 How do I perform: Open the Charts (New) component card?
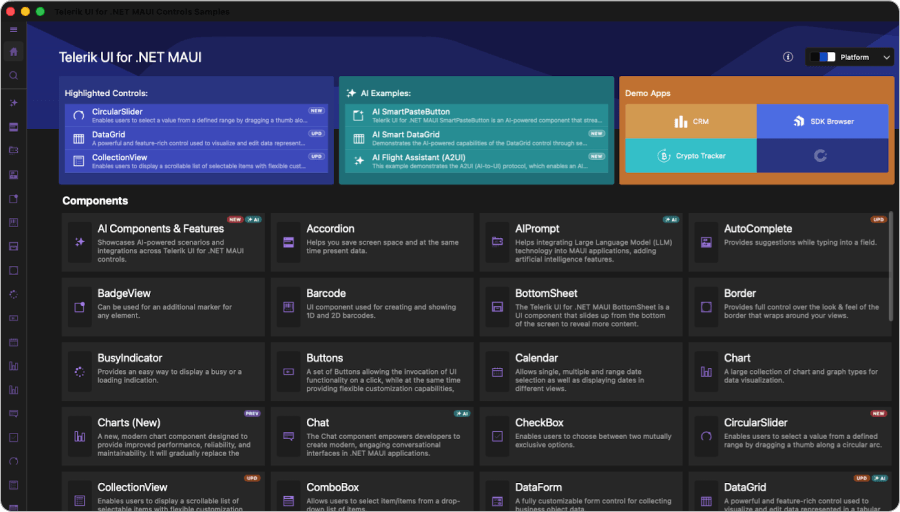163,437
